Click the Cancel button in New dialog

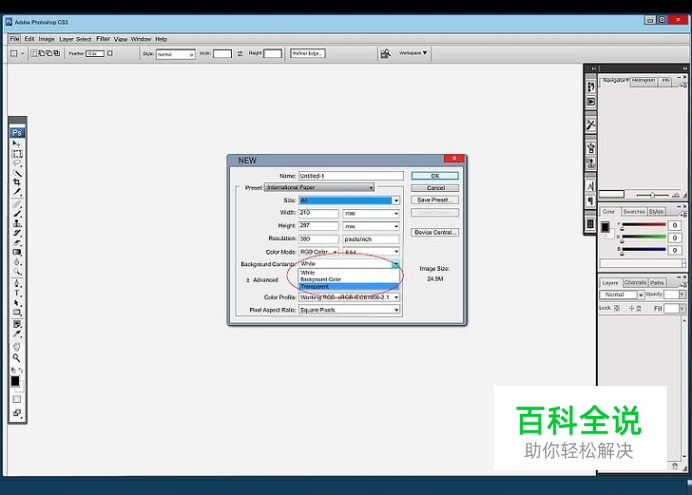(x=435, y=188)
